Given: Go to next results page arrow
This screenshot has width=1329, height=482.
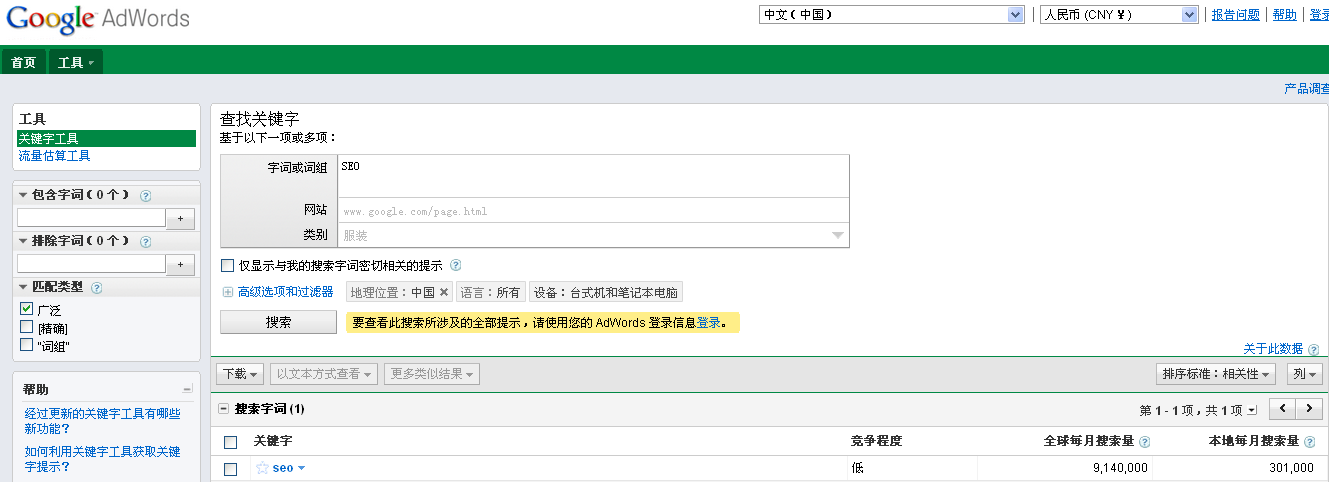Looking at the screenshot, I should tap(1309, 409).
